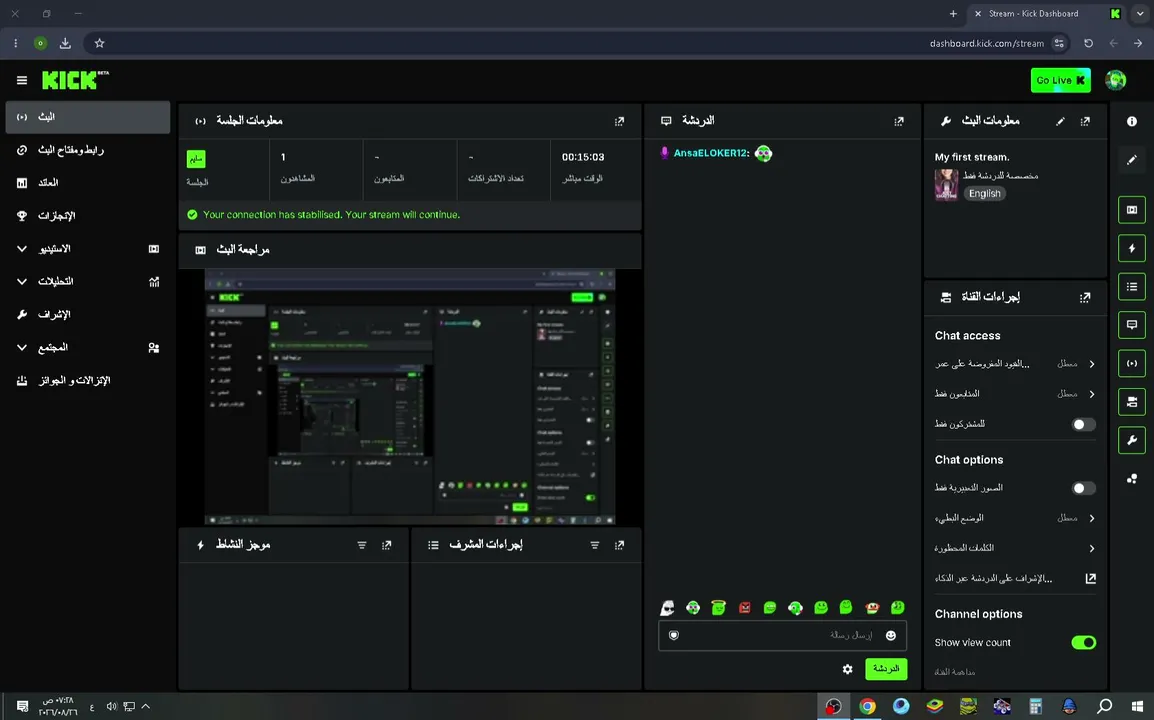Open AI chat moderation external link icon

1091,579
